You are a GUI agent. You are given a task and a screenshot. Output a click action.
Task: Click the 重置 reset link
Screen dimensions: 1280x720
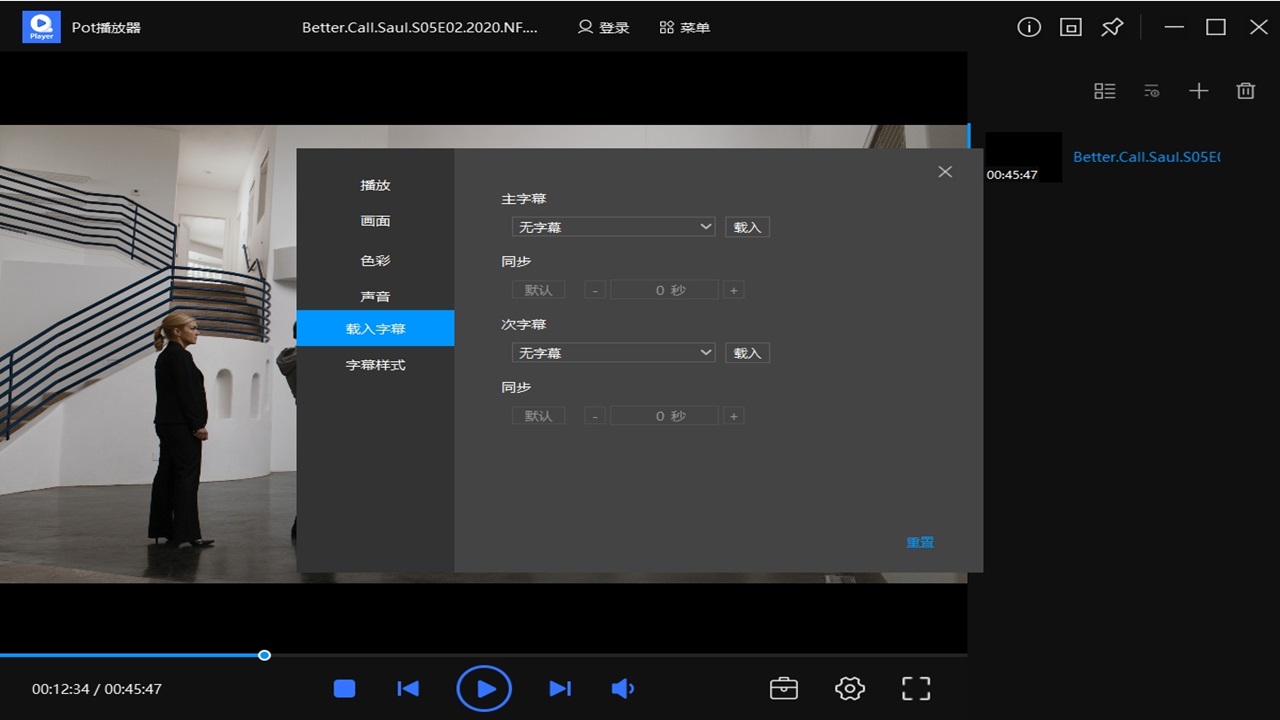coord(918,541)
